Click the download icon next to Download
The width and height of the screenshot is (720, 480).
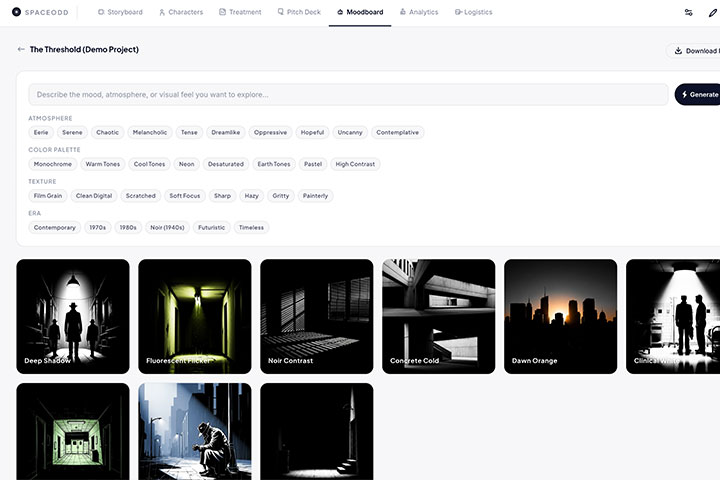678,50
